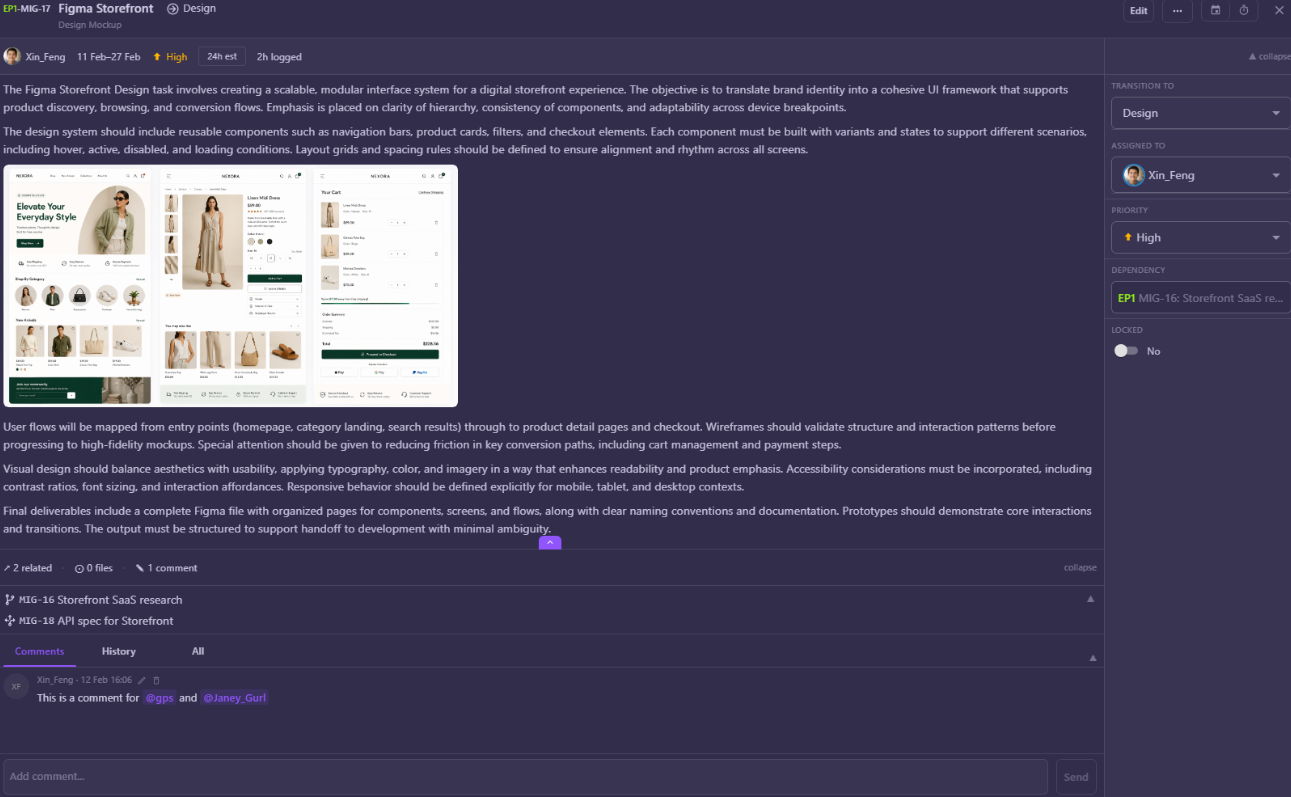The height and width of the screenshot is (797, 1291).
Task: Click the pencil icon beside 1 comment
Action: 140,567
